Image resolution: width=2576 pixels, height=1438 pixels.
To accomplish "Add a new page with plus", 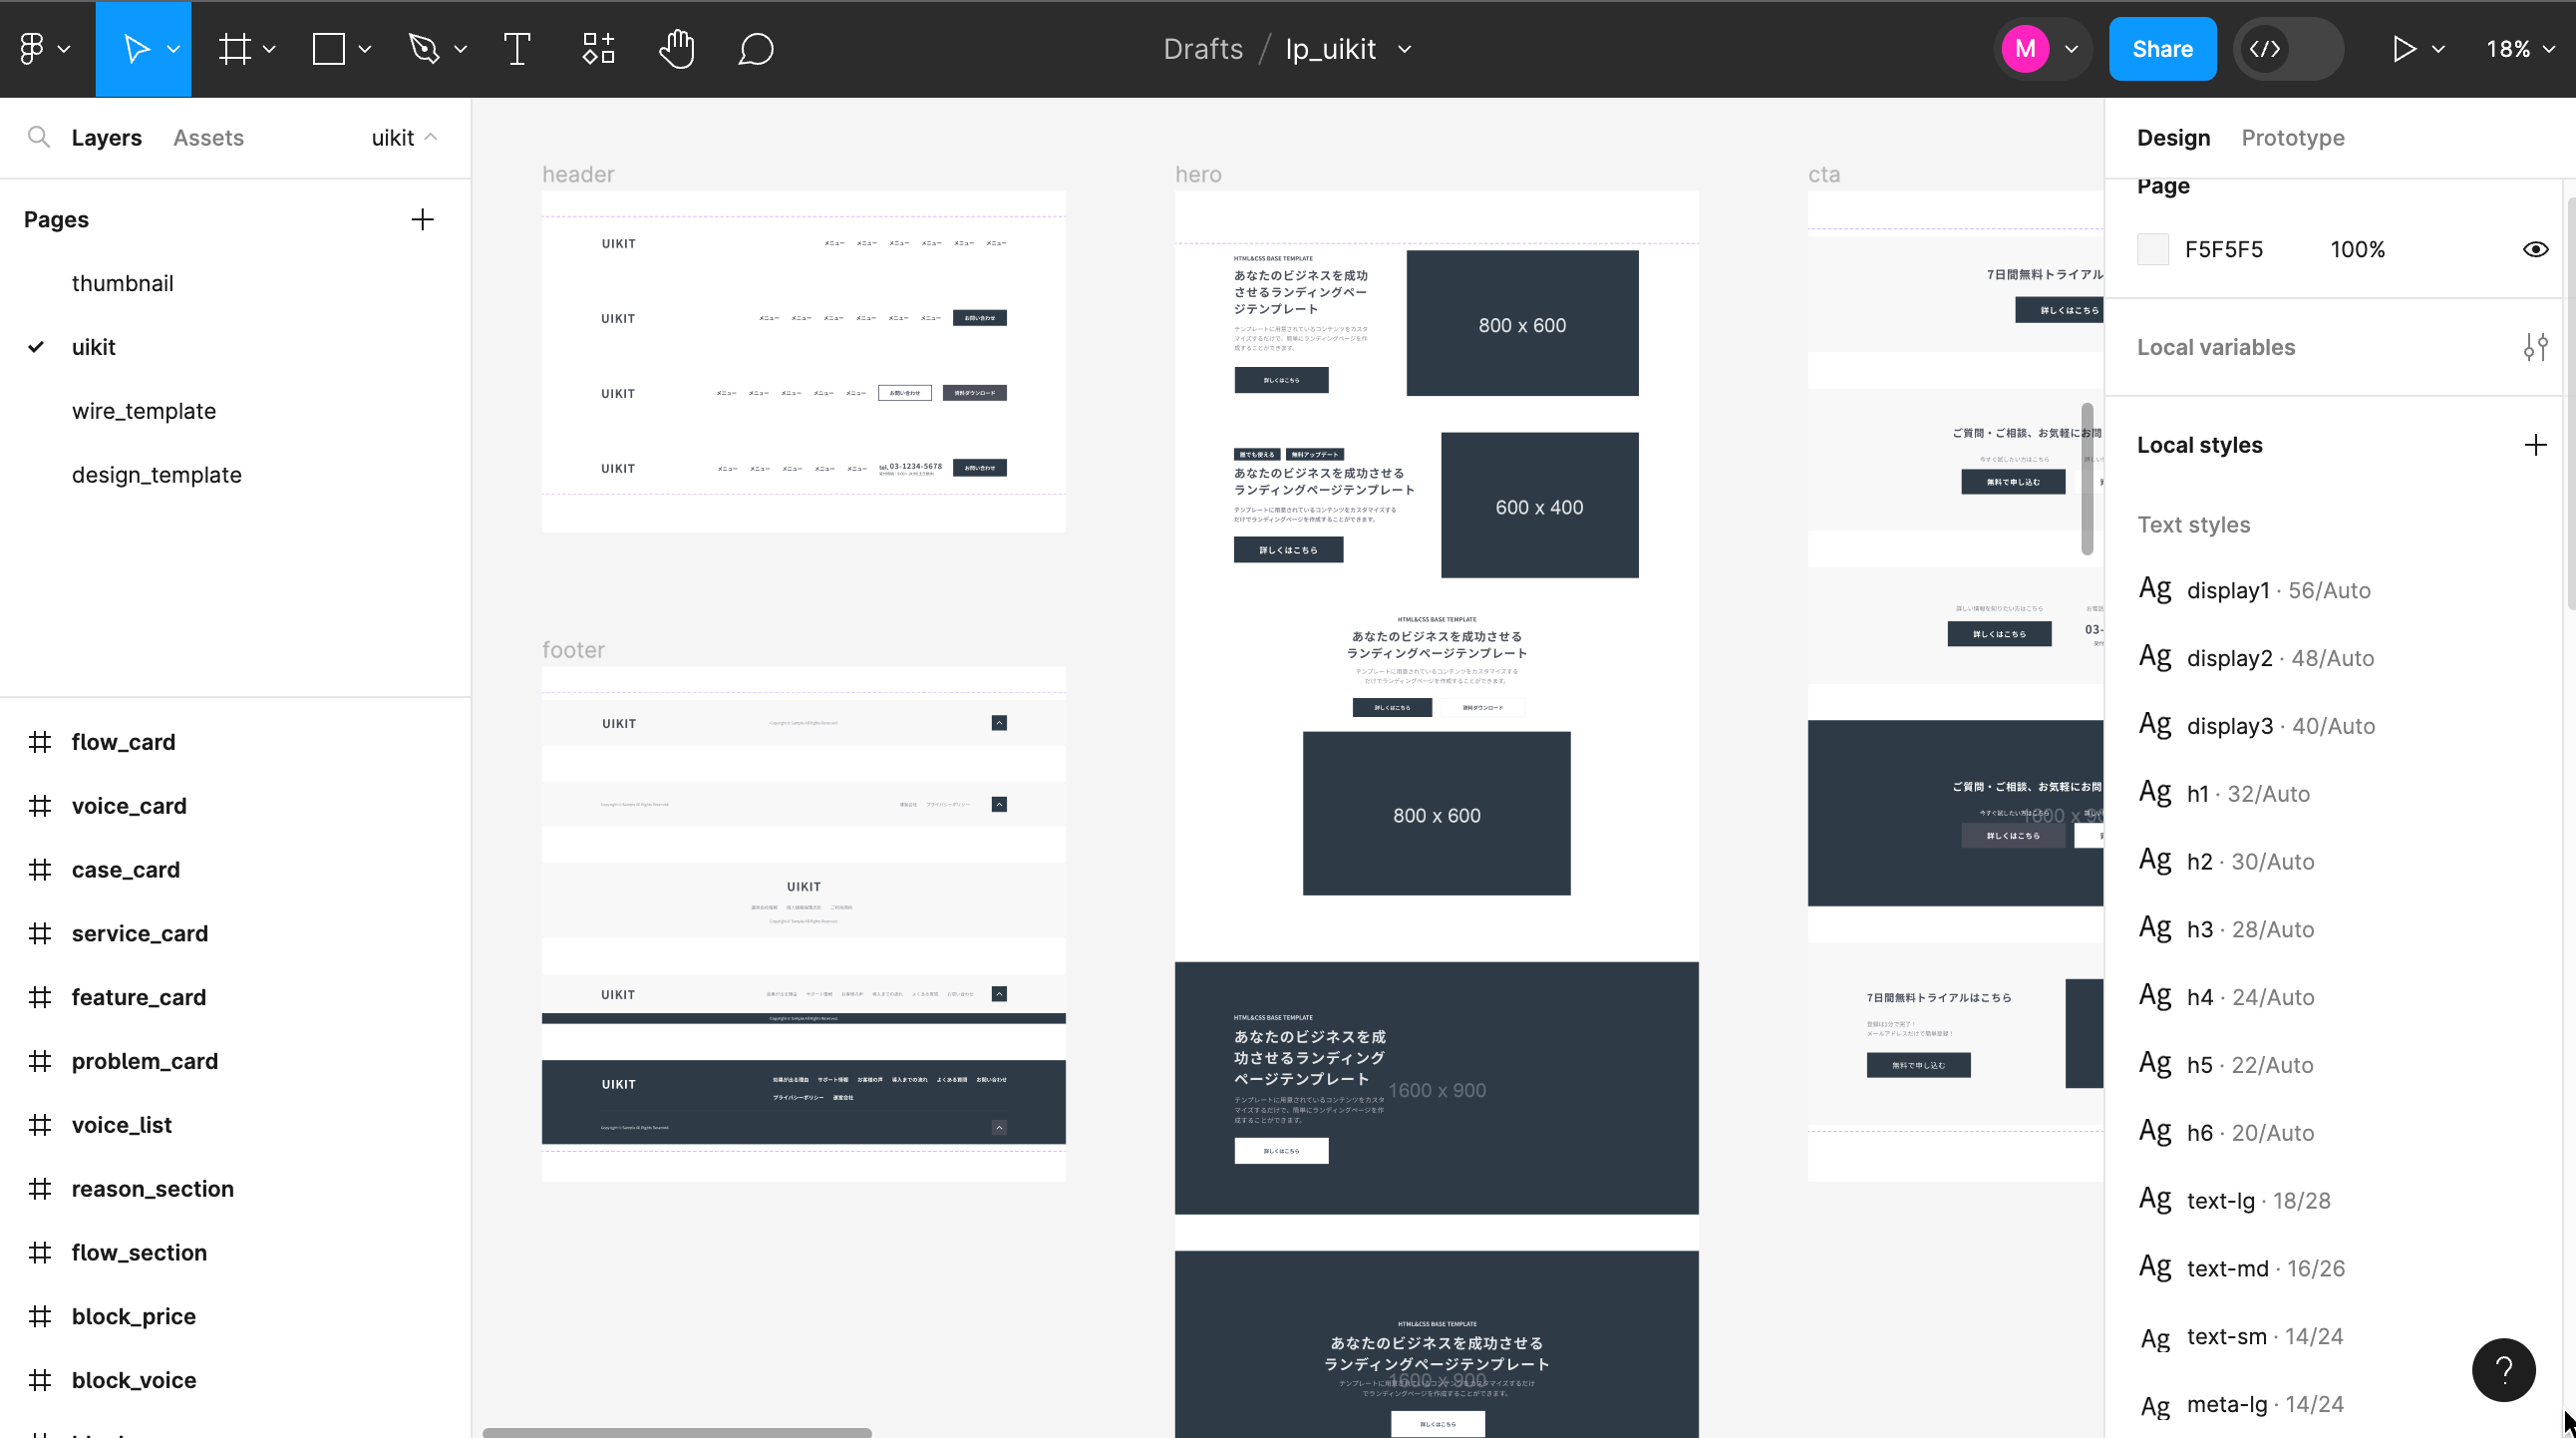I will pos(422,219).
